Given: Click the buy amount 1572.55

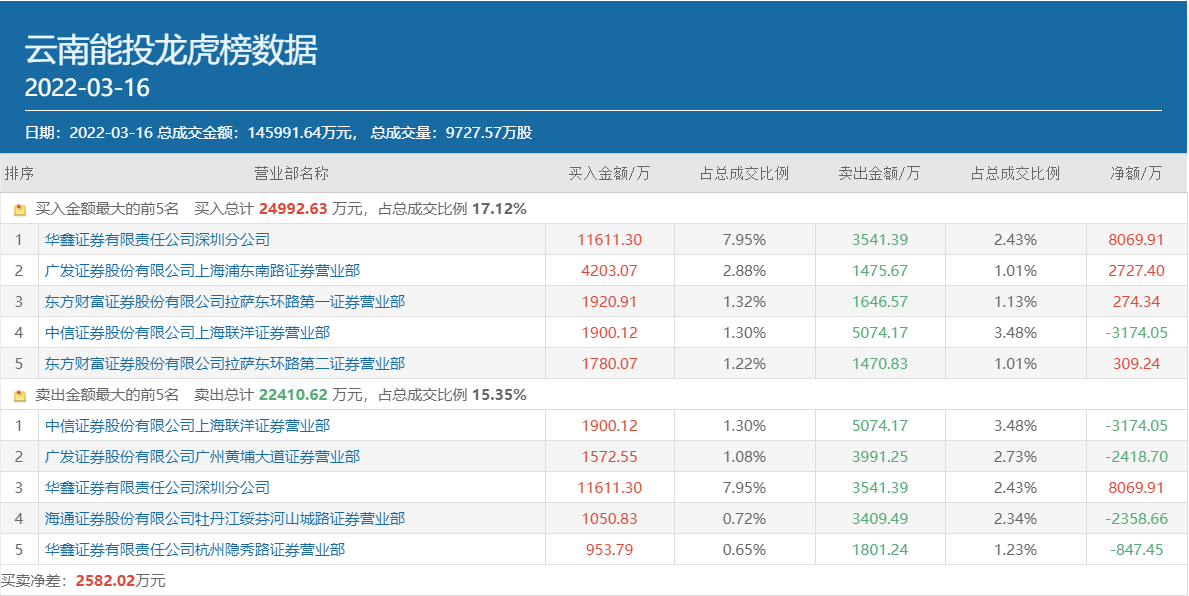Looking at the screenshot, I should [x=609, y=457].
